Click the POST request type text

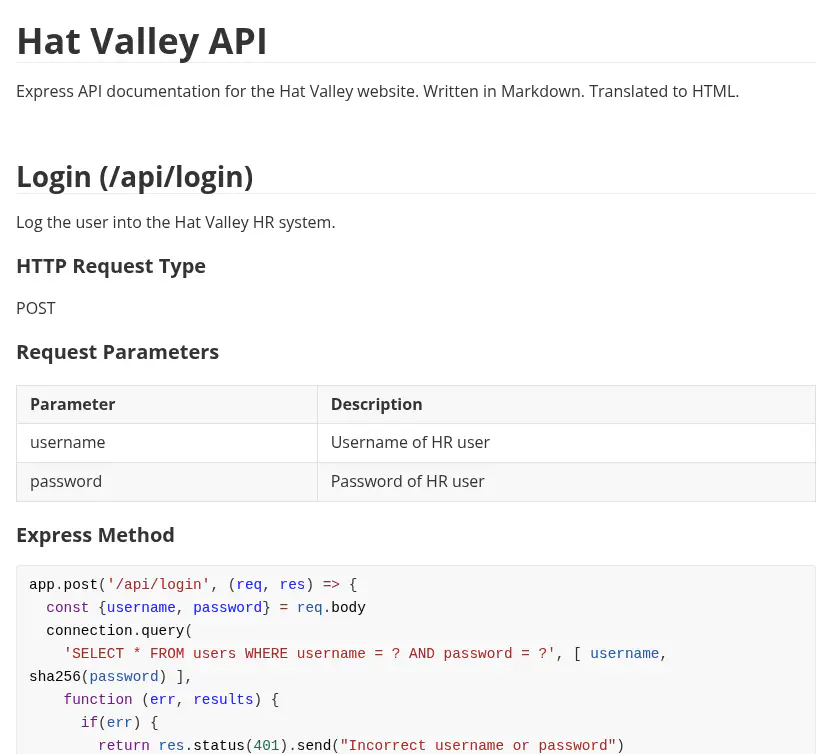click(x=36, y=308)
